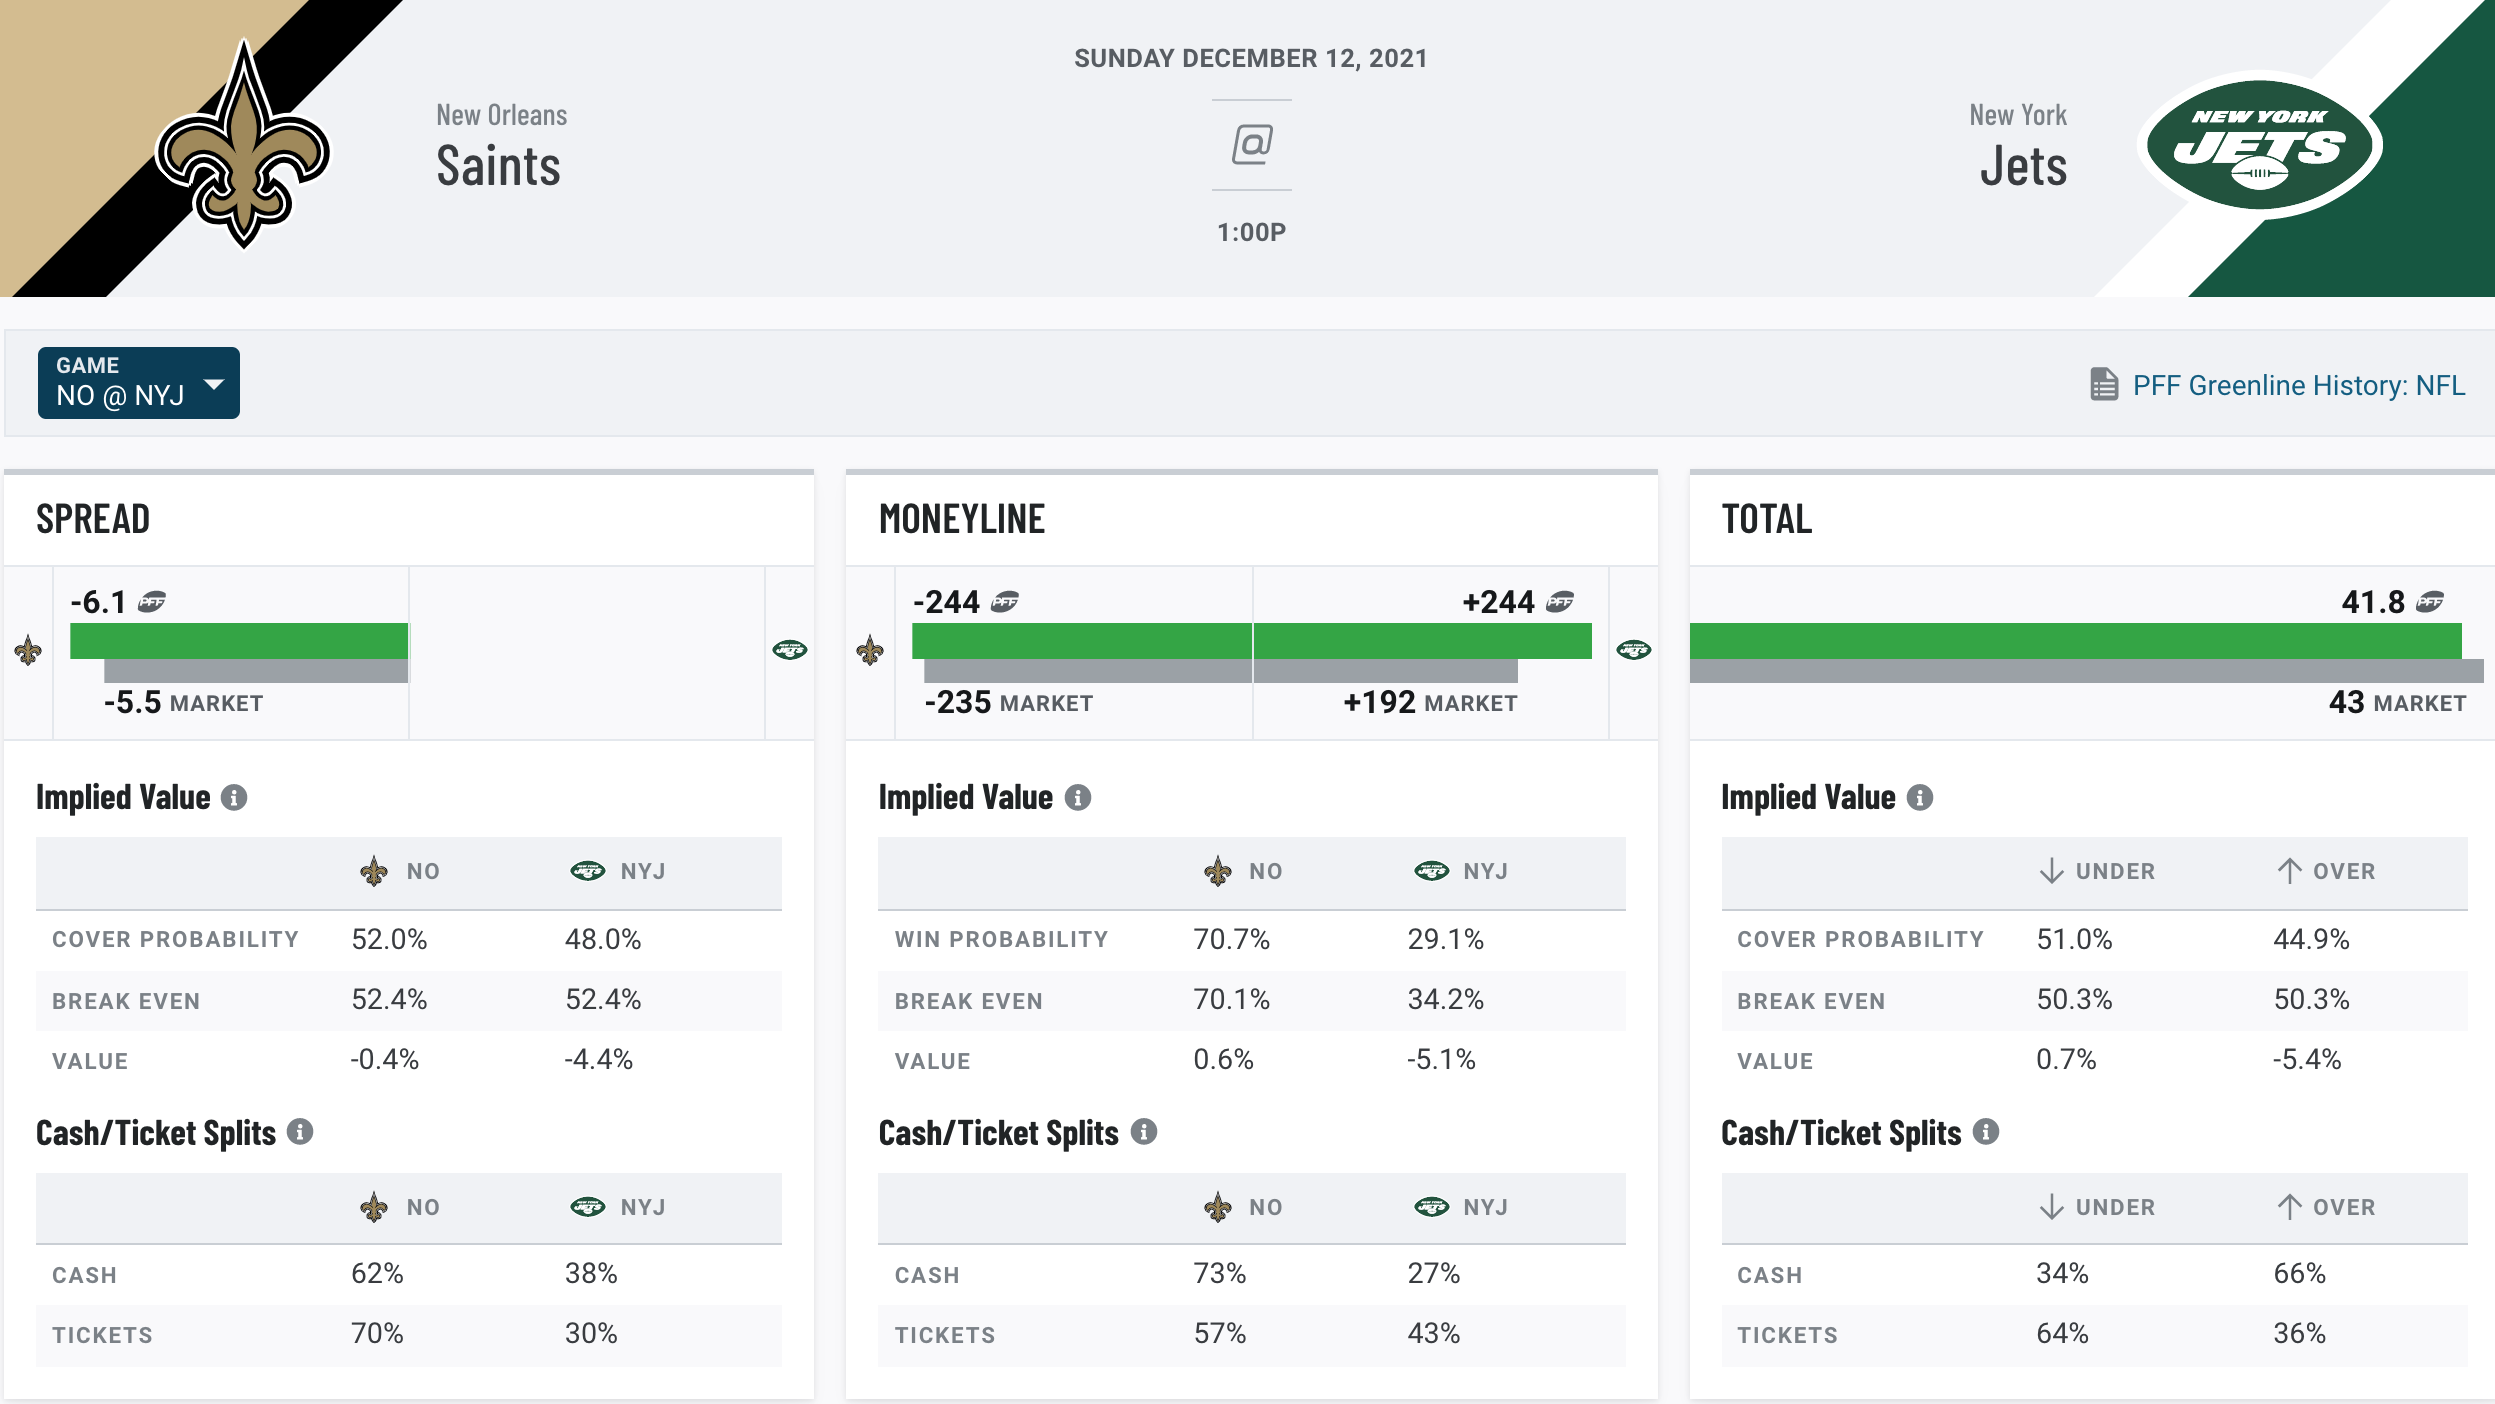
Task: Click the Jets team name in header
Action: [2023, 166]
